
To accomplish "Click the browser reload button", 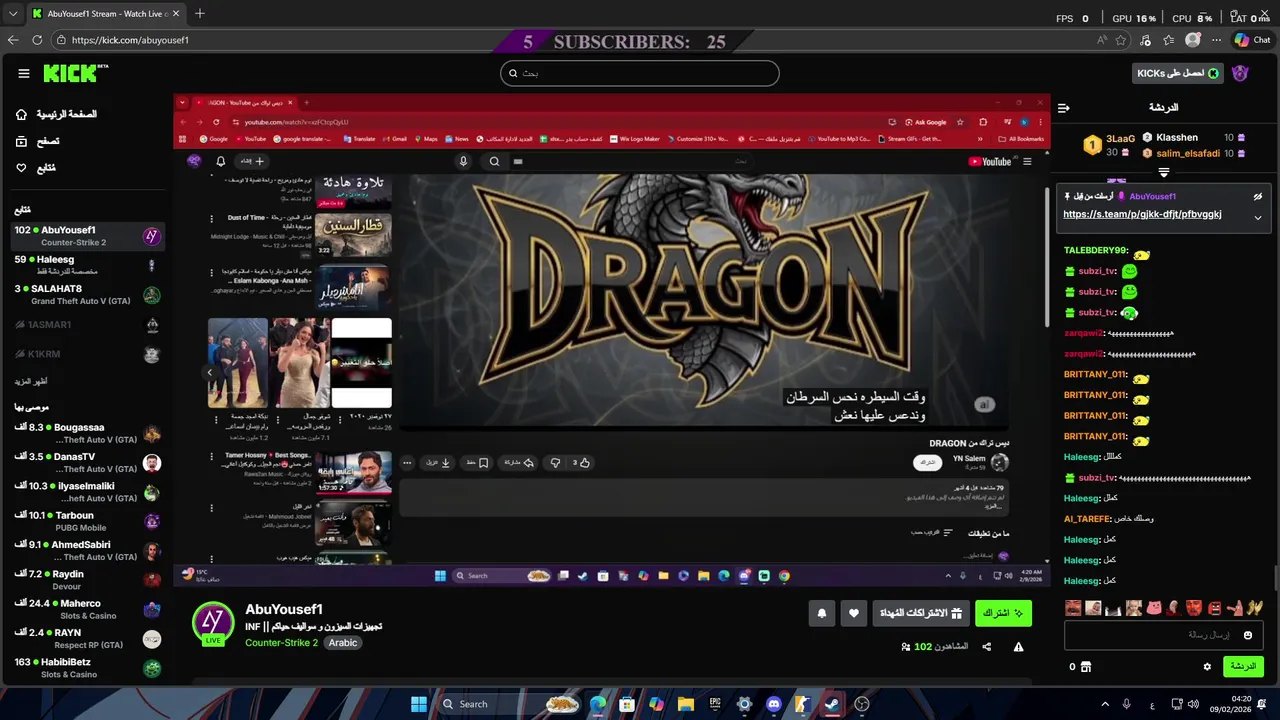I will tap(37, 40).
